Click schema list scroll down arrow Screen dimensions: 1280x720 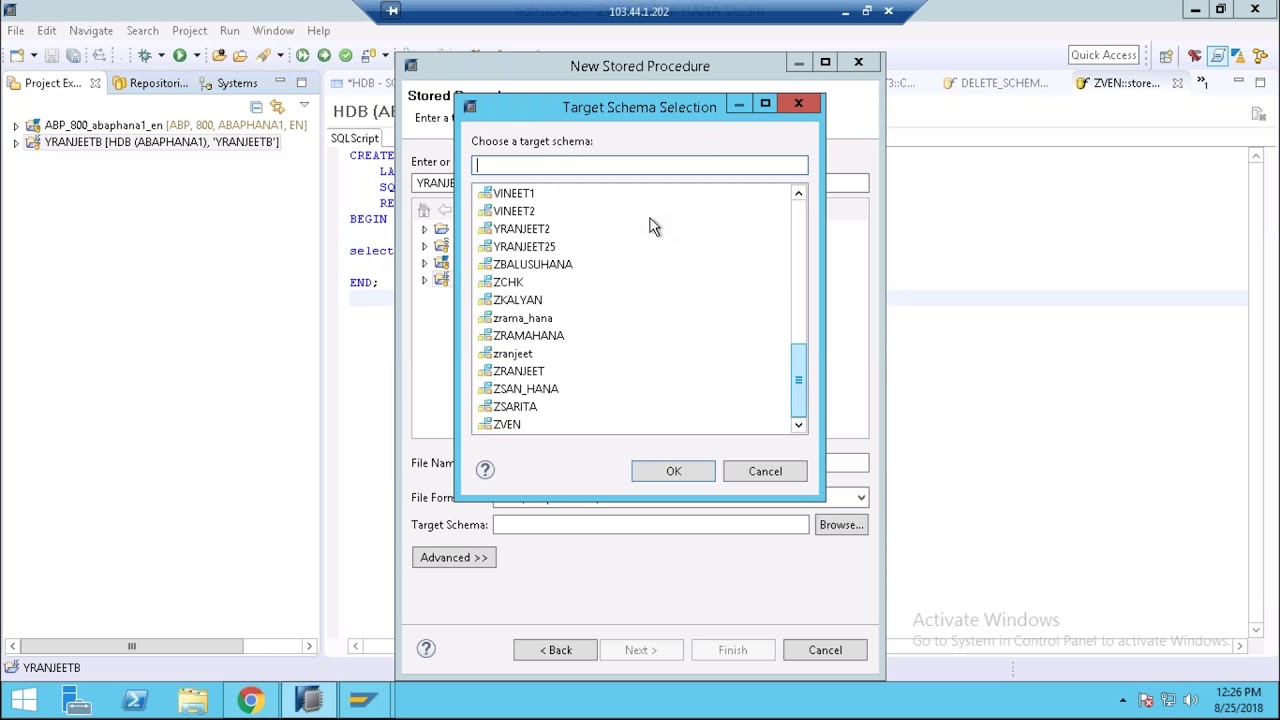tap(798, 425)
